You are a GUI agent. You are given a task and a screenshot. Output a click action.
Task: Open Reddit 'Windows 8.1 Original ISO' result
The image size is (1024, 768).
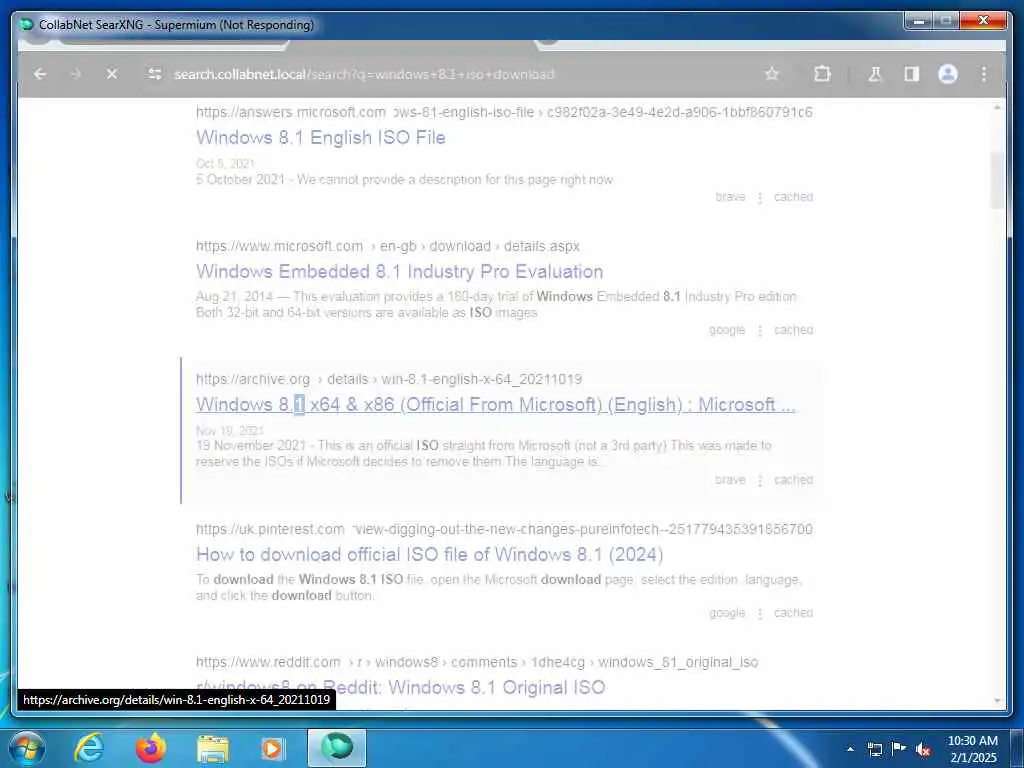pos(400,688)
